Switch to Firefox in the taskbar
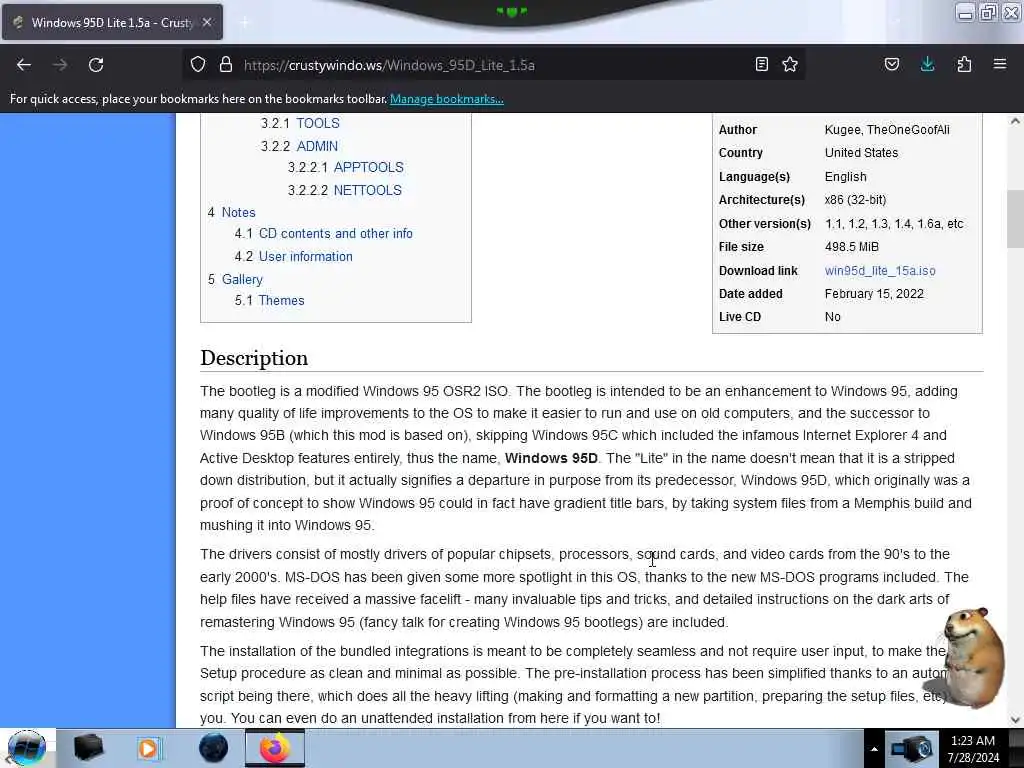Image resolution: width=1024 pixels, height=768 pixels. coord(275,748)
